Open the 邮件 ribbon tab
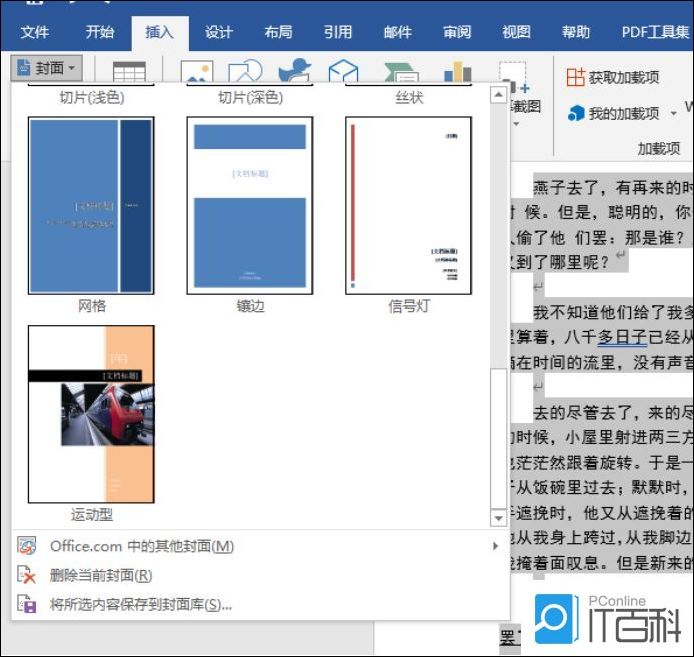 click(x=397, y=32)
